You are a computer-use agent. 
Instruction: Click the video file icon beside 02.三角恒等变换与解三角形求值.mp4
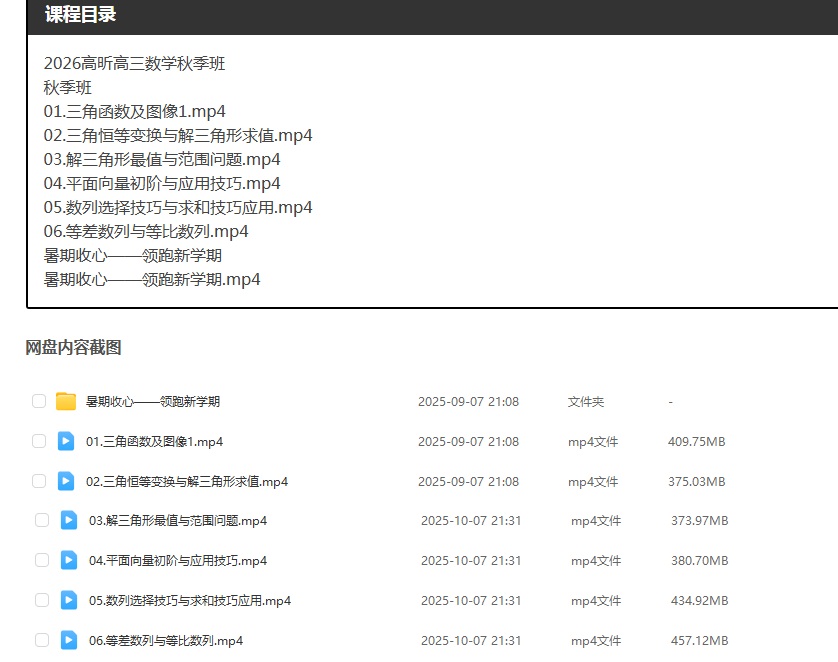click(x=66, y=481)
